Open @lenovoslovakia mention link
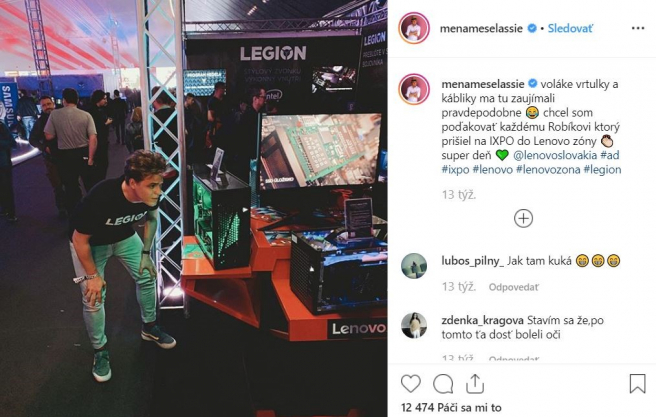 click(x=555, y=155)
